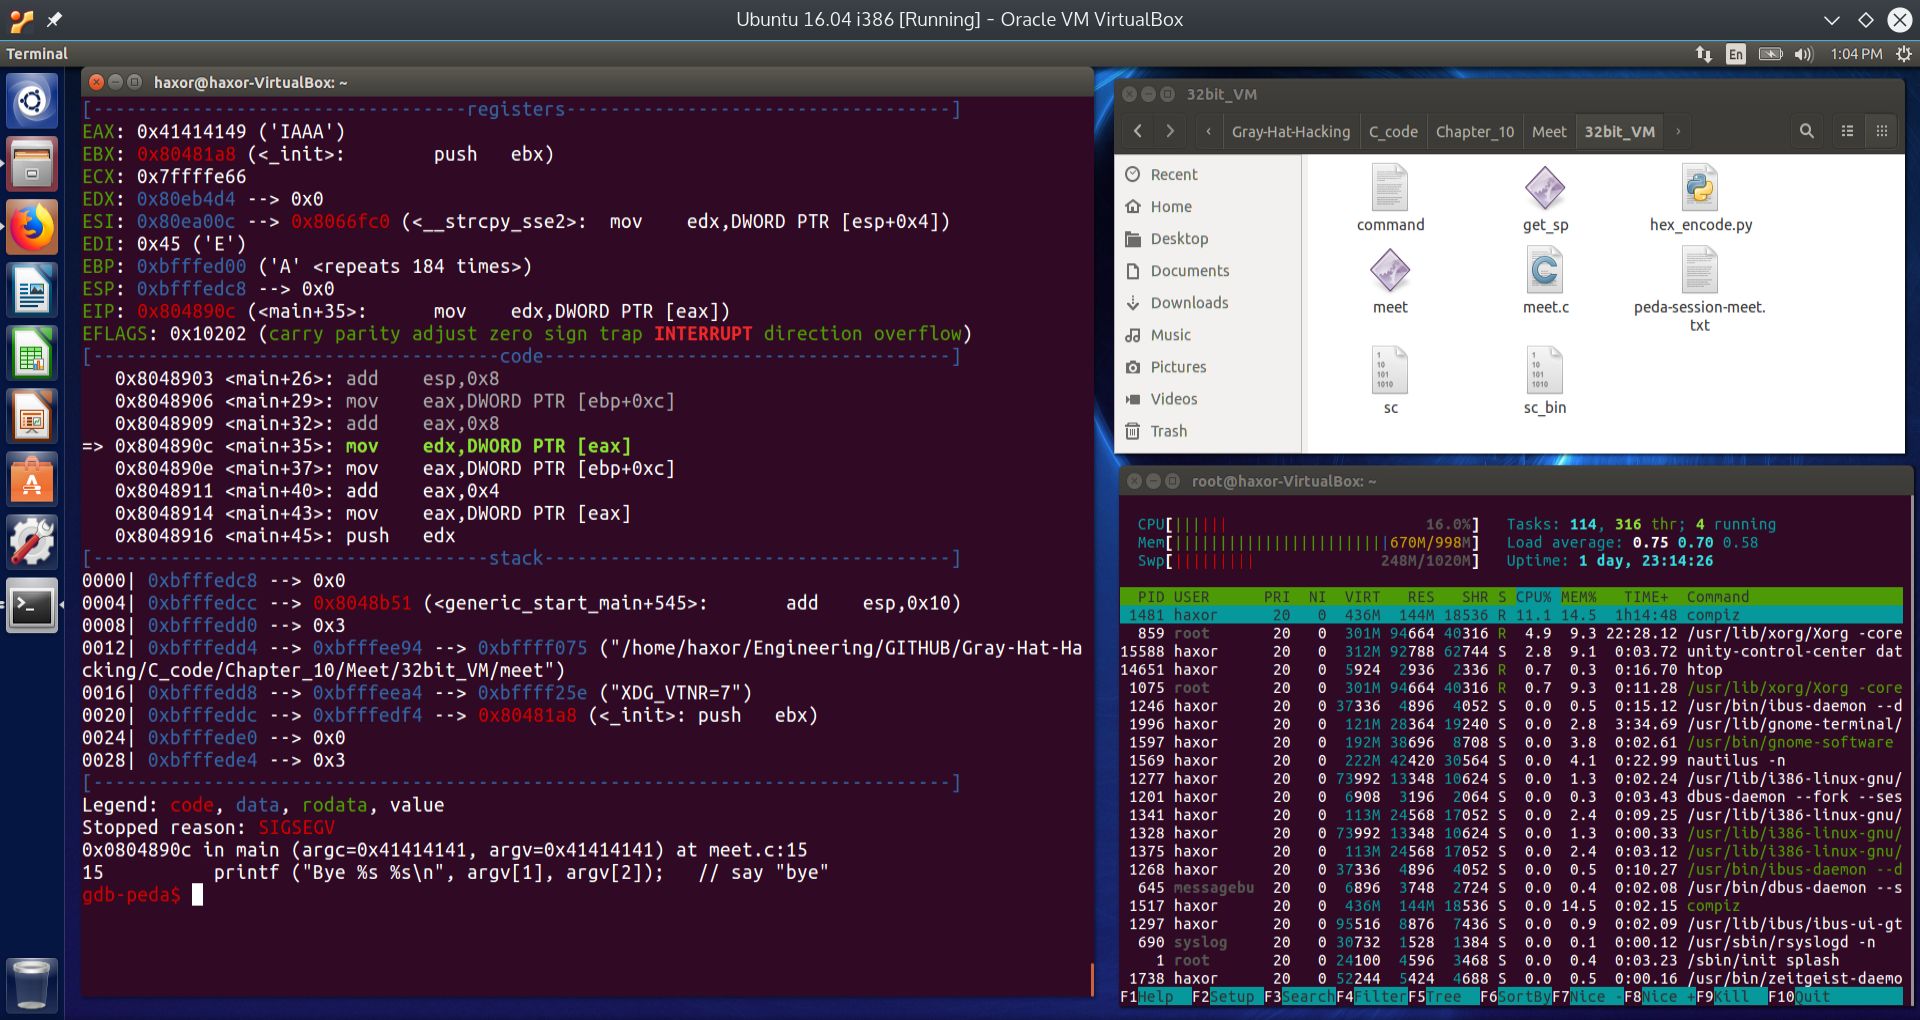Select Chapter_10 in the path bar

click(x=1474, y=131)
